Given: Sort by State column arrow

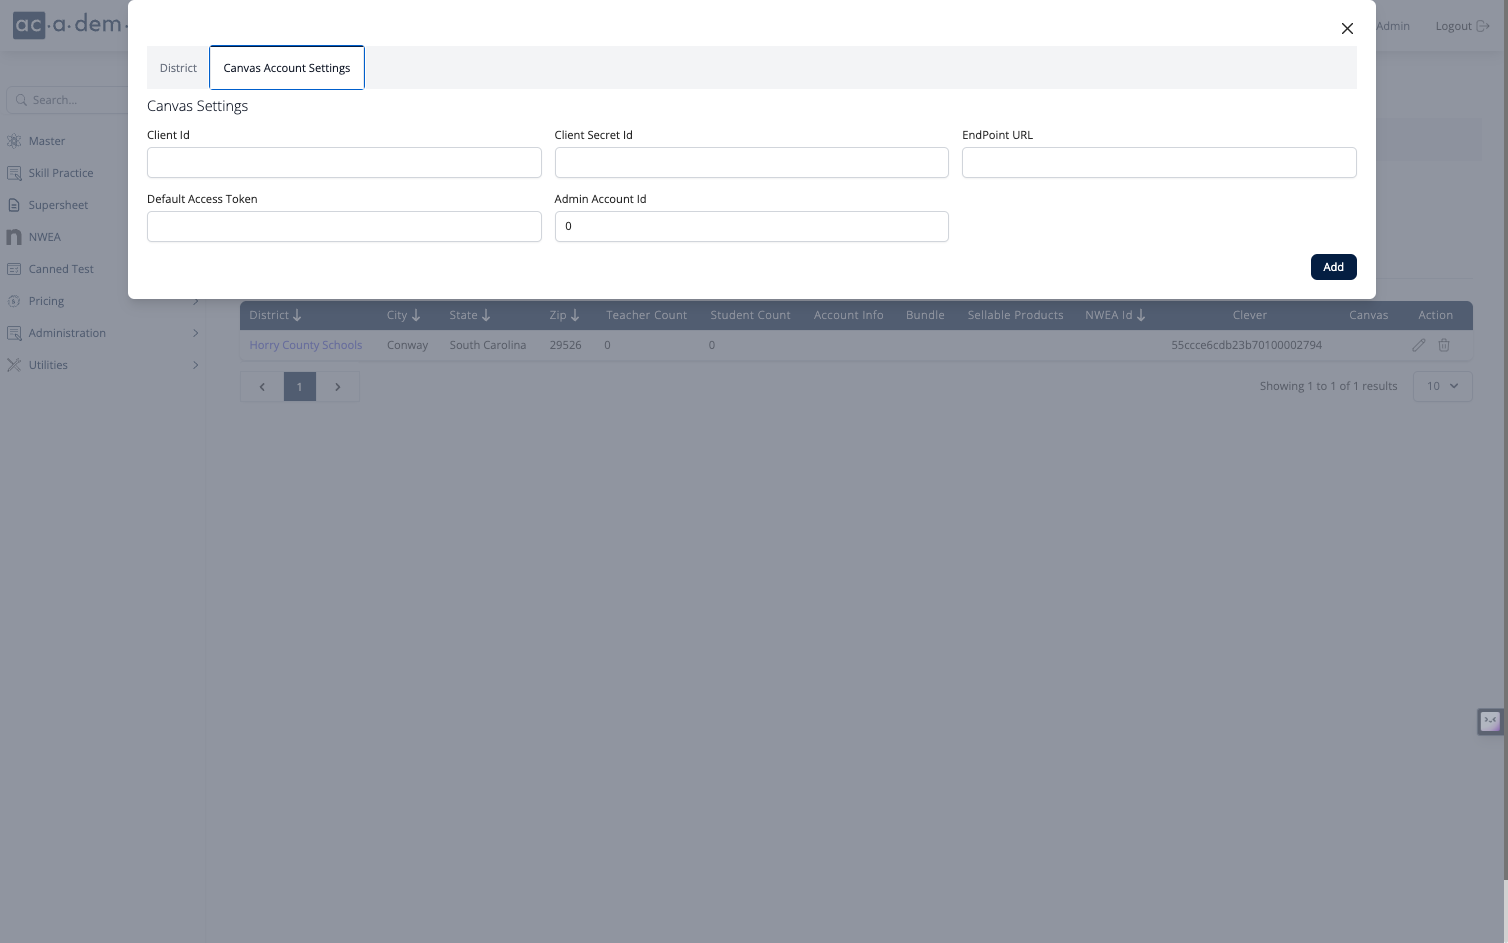Looking at the screenshot, I should pyautogui.click(x=486, y=315).
